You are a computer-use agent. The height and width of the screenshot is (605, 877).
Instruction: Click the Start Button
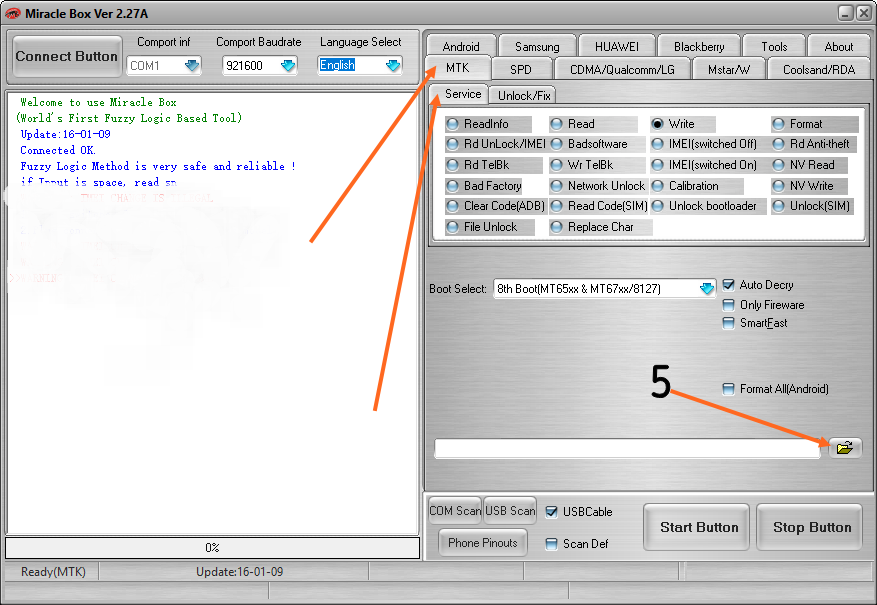(697, 527)
